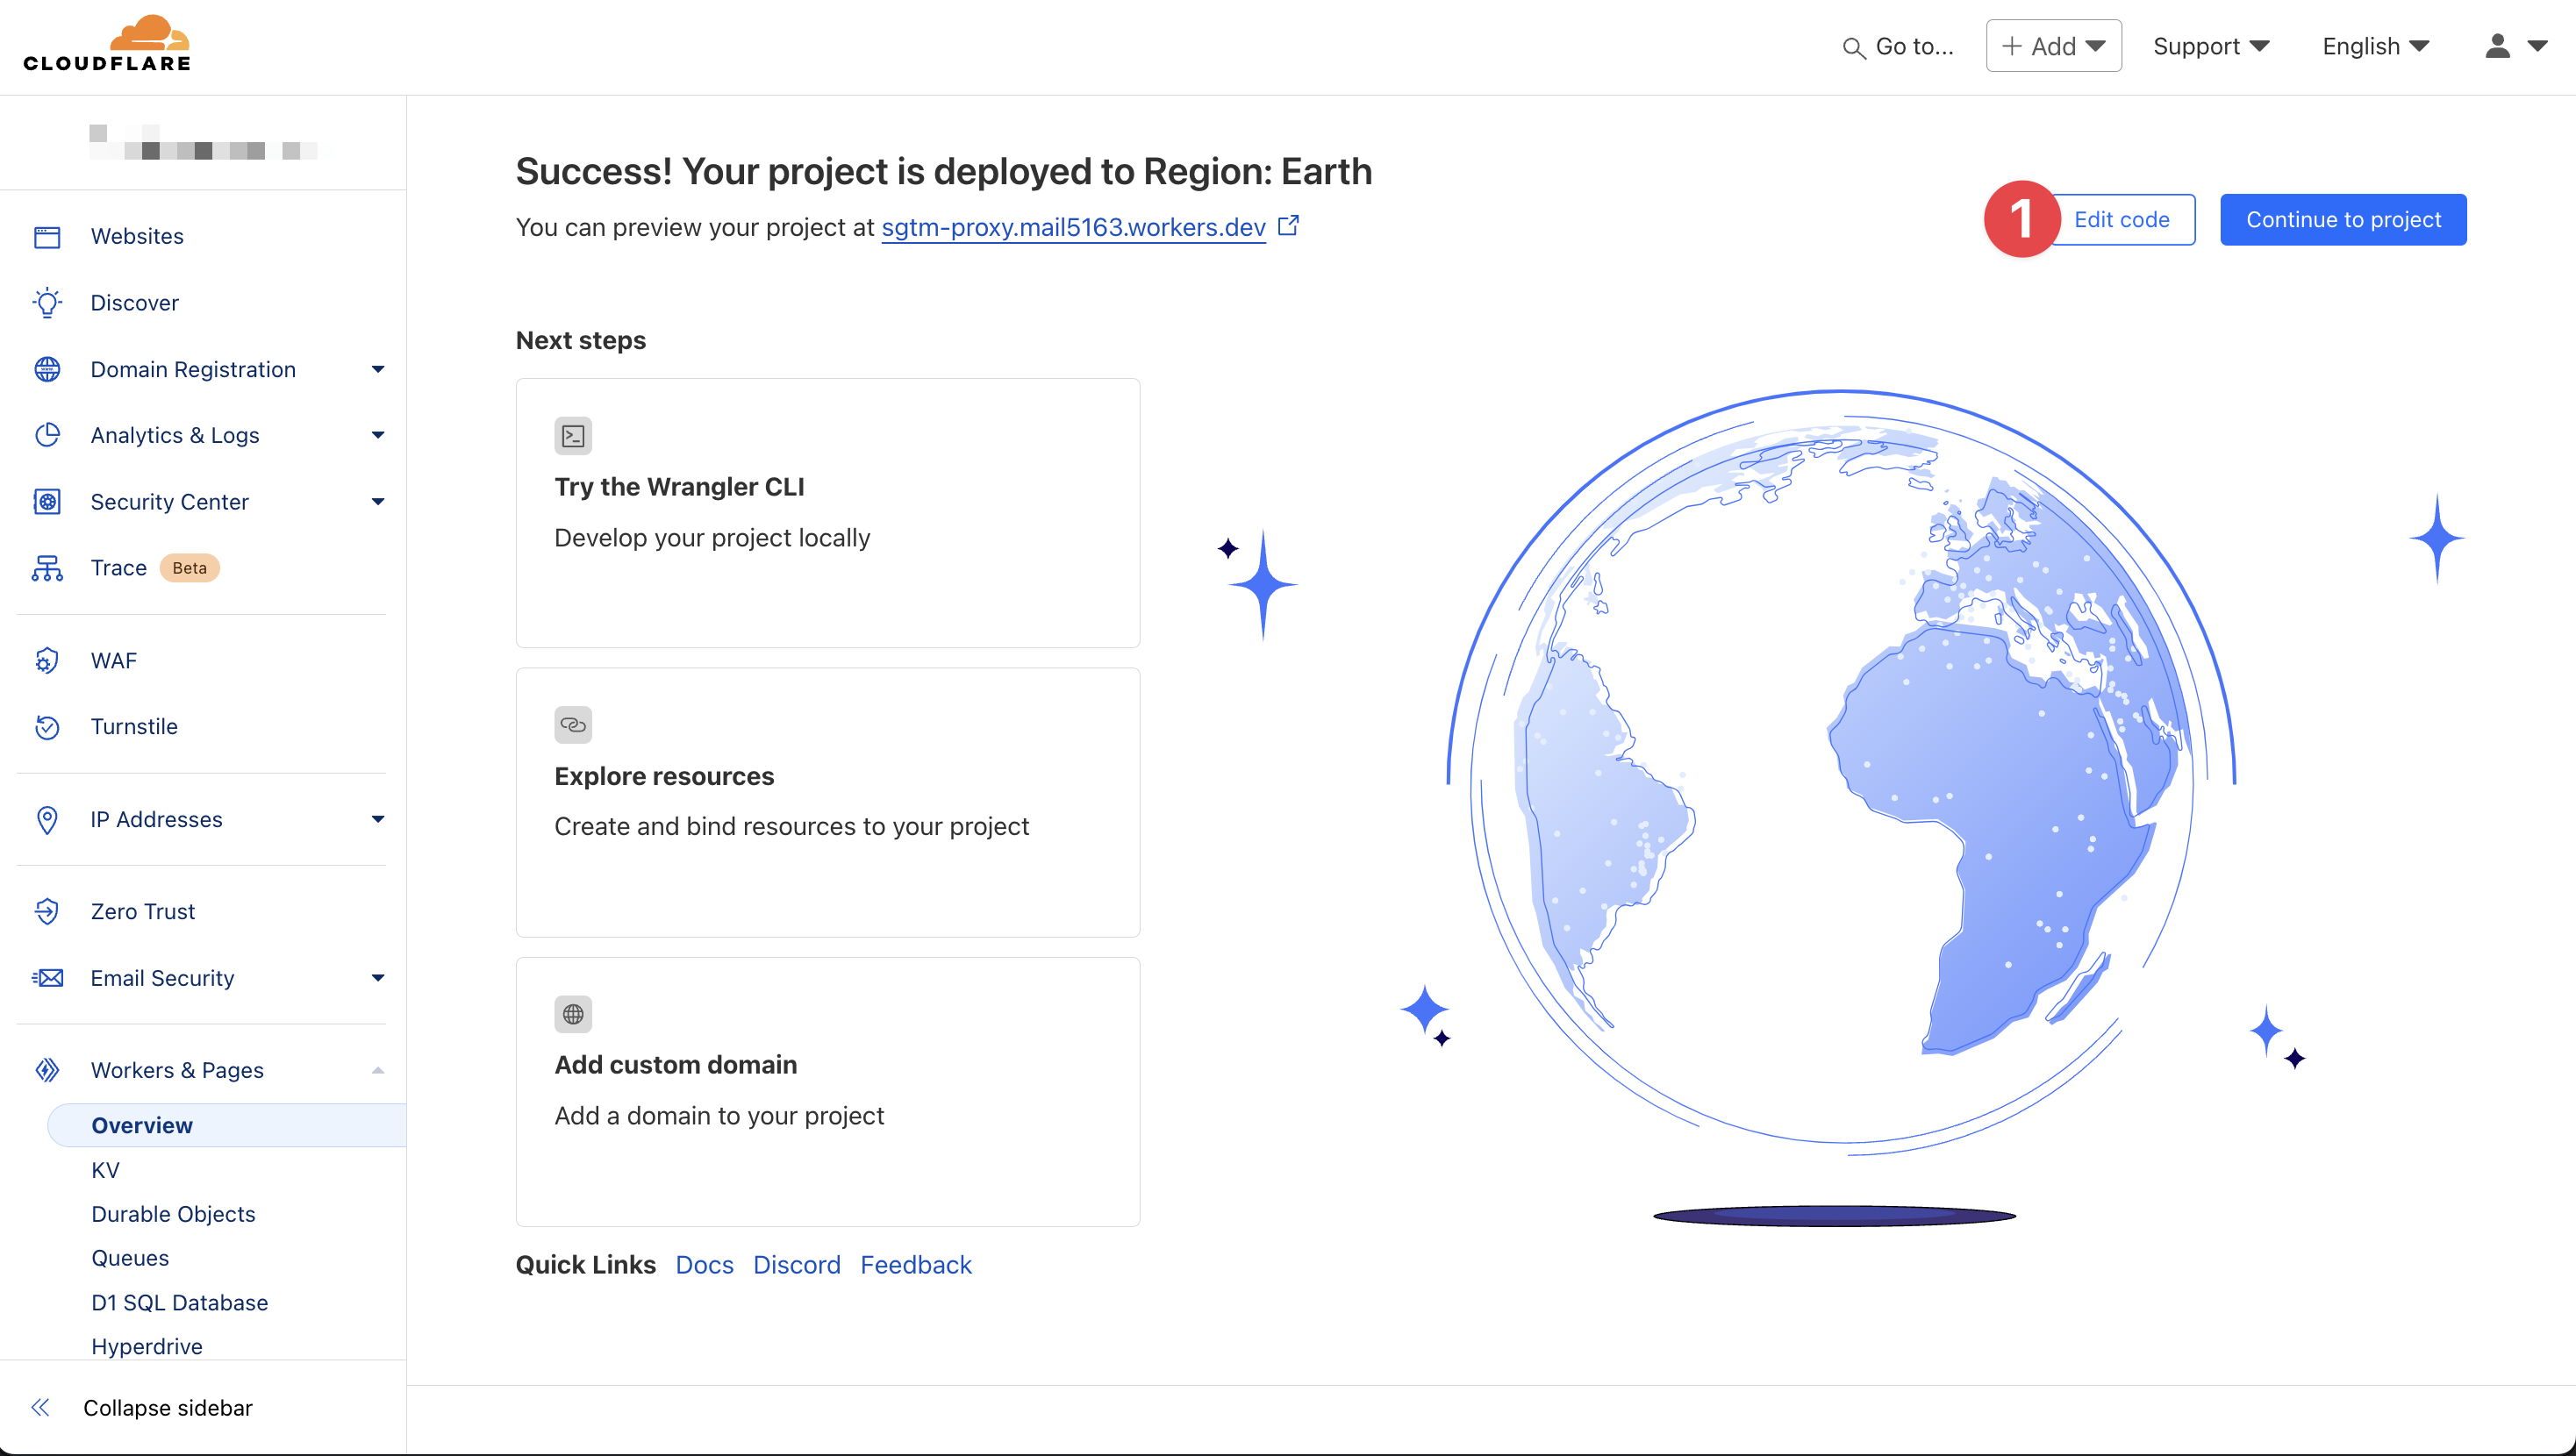Click the user account profile icon
Screen dimensions: 2576x1456
pos(2497,46)
